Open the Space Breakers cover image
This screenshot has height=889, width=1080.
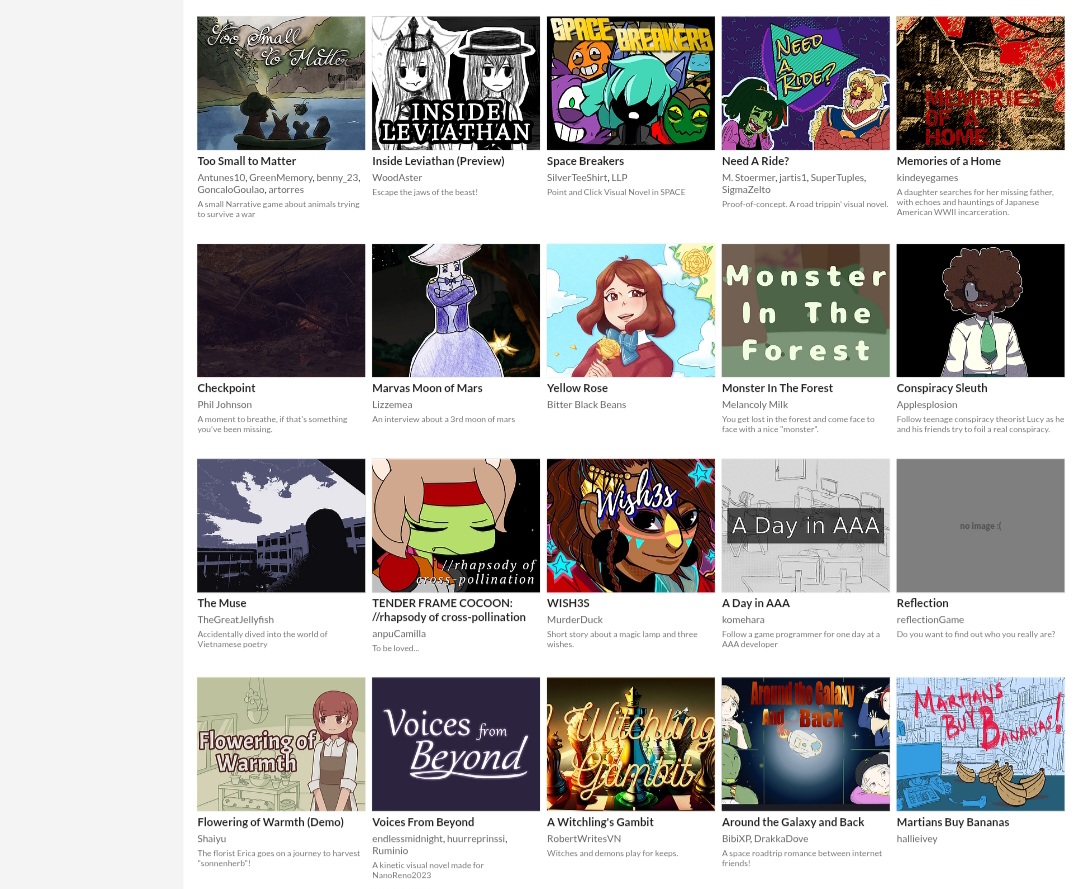pyautogui.click(x=631, y=83)
